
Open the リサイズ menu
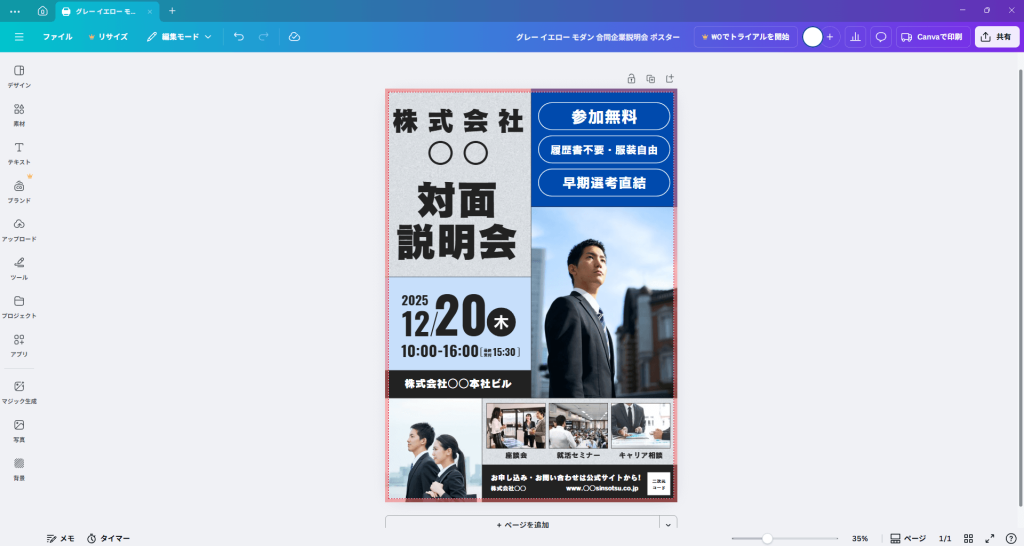click(108, 37)
